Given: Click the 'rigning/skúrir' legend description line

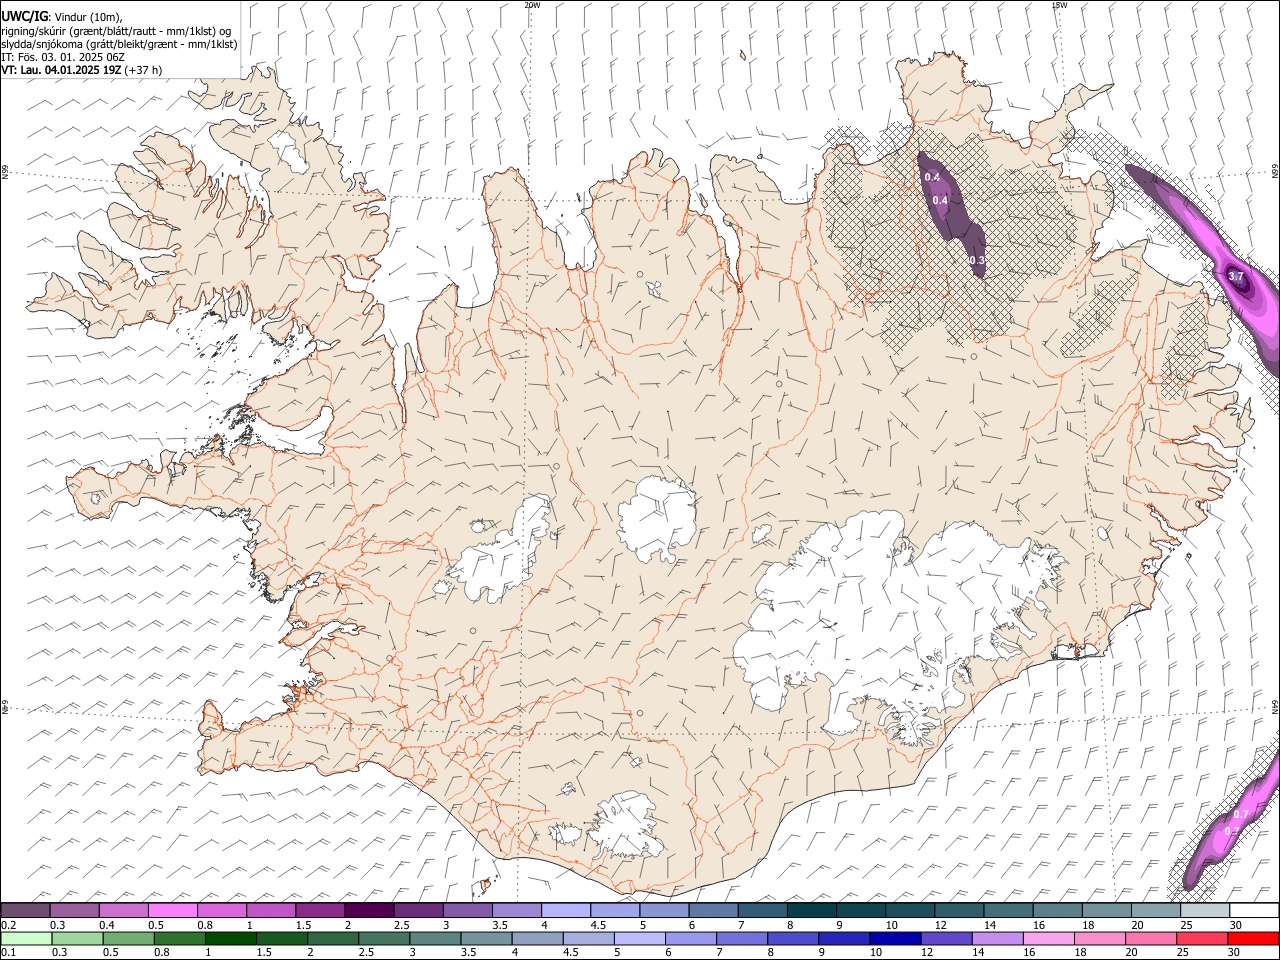Looking at the screenshot, I should (x=117, y=31).
